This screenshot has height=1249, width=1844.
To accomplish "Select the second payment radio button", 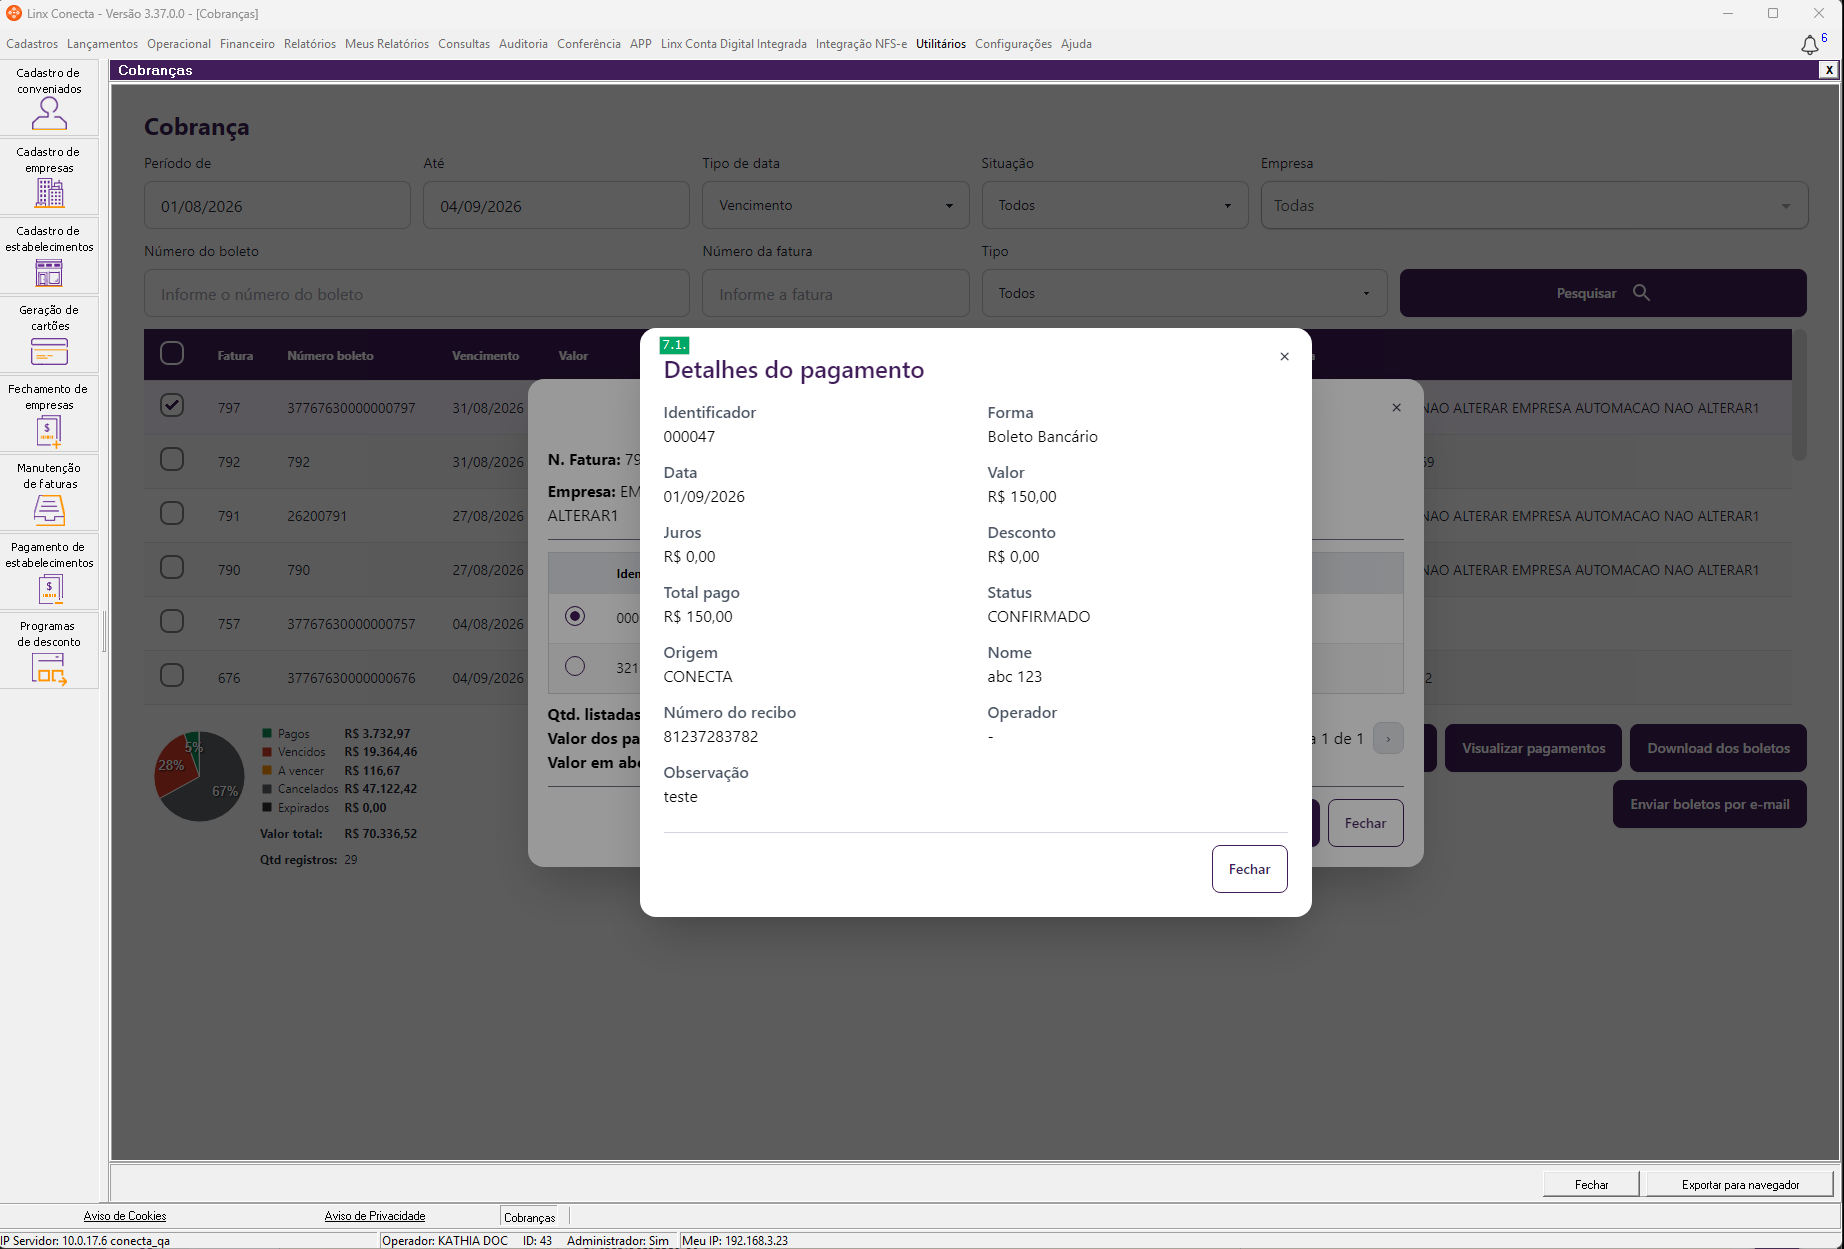I will click(575, 666).
